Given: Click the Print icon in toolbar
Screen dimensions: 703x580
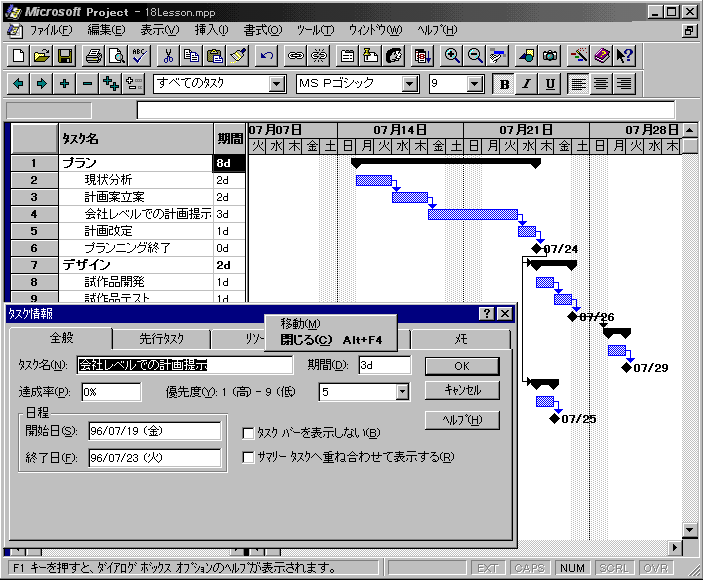Looking at the screenshot, I should pos(93,56).
